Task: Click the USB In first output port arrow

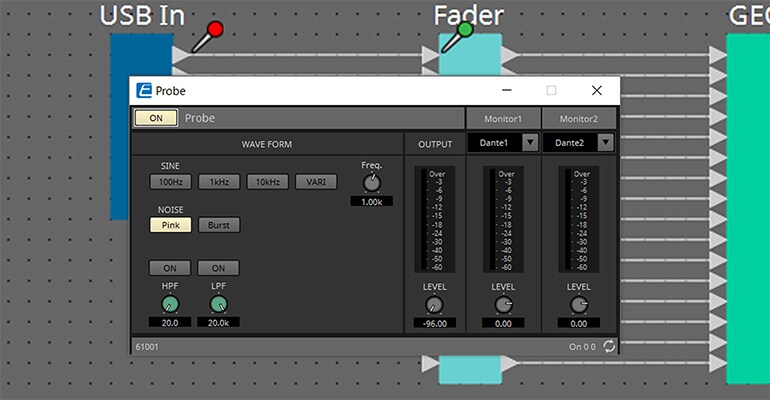Action: (181, 55)
